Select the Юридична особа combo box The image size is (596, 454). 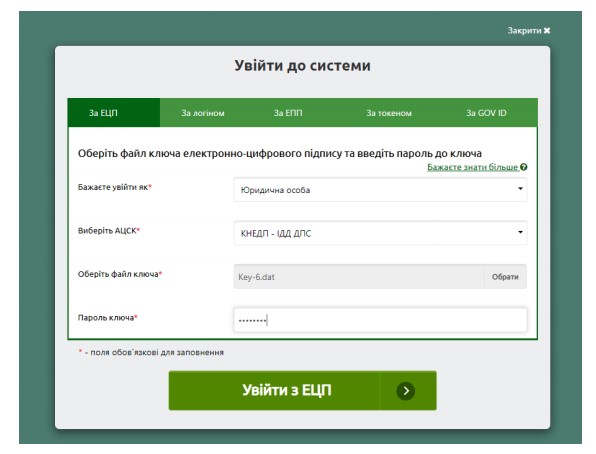click(x=380, y=189)
